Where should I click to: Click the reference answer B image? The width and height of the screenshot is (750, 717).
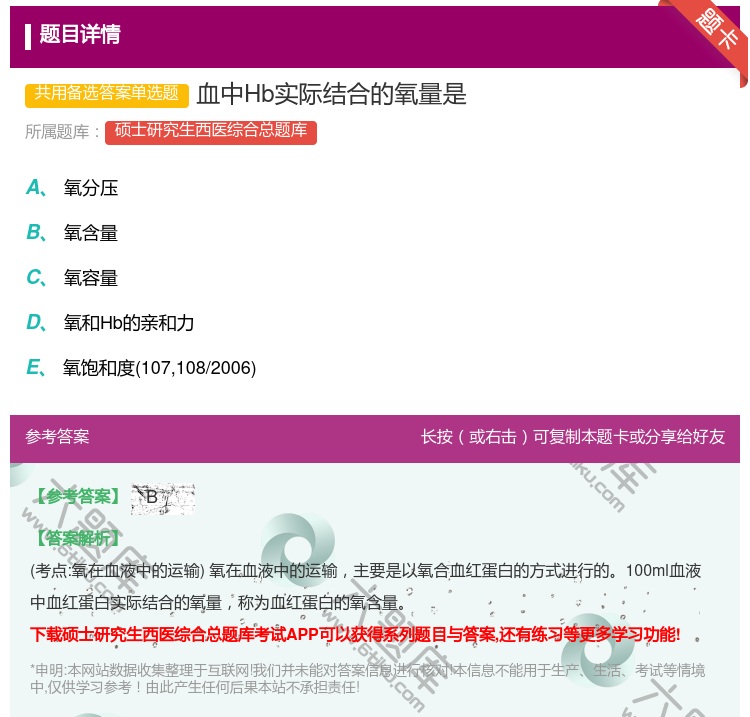coord(163,498)
